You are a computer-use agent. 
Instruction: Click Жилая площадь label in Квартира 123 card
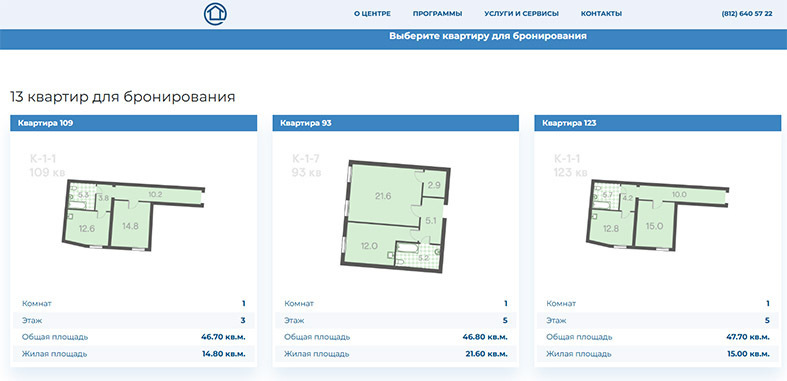click(579, 354)
